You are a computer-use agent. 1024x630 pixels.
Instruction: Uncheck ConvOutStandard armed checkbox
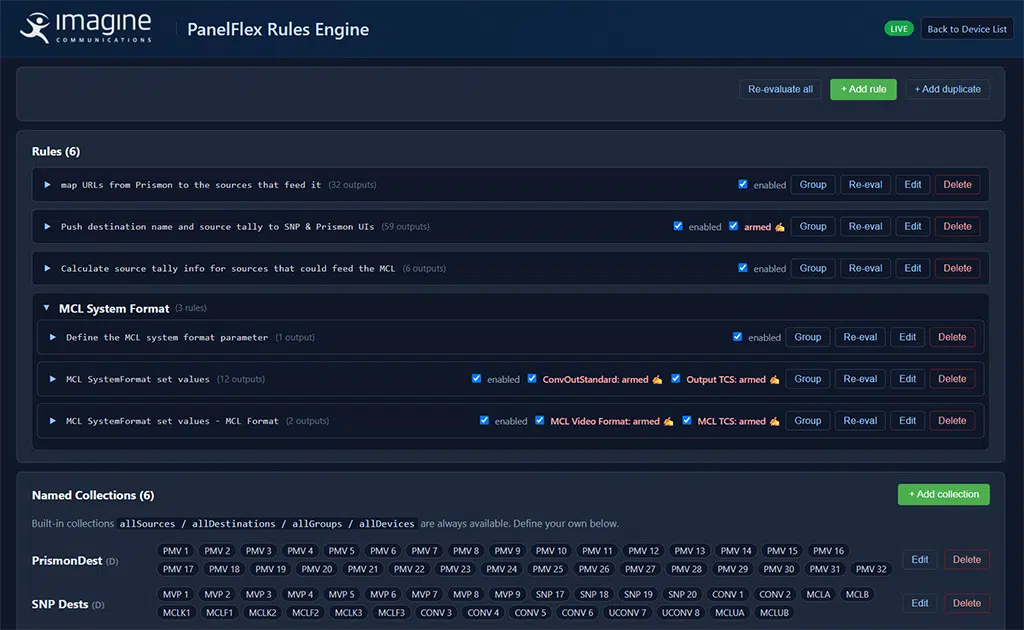coord(532,379)
